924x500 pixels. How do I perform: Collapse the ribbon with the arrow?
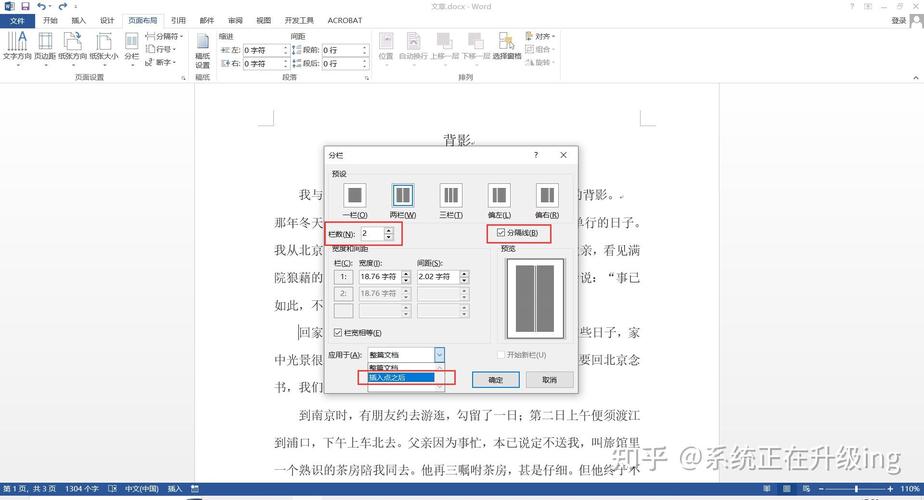click(x=916, y=78)
